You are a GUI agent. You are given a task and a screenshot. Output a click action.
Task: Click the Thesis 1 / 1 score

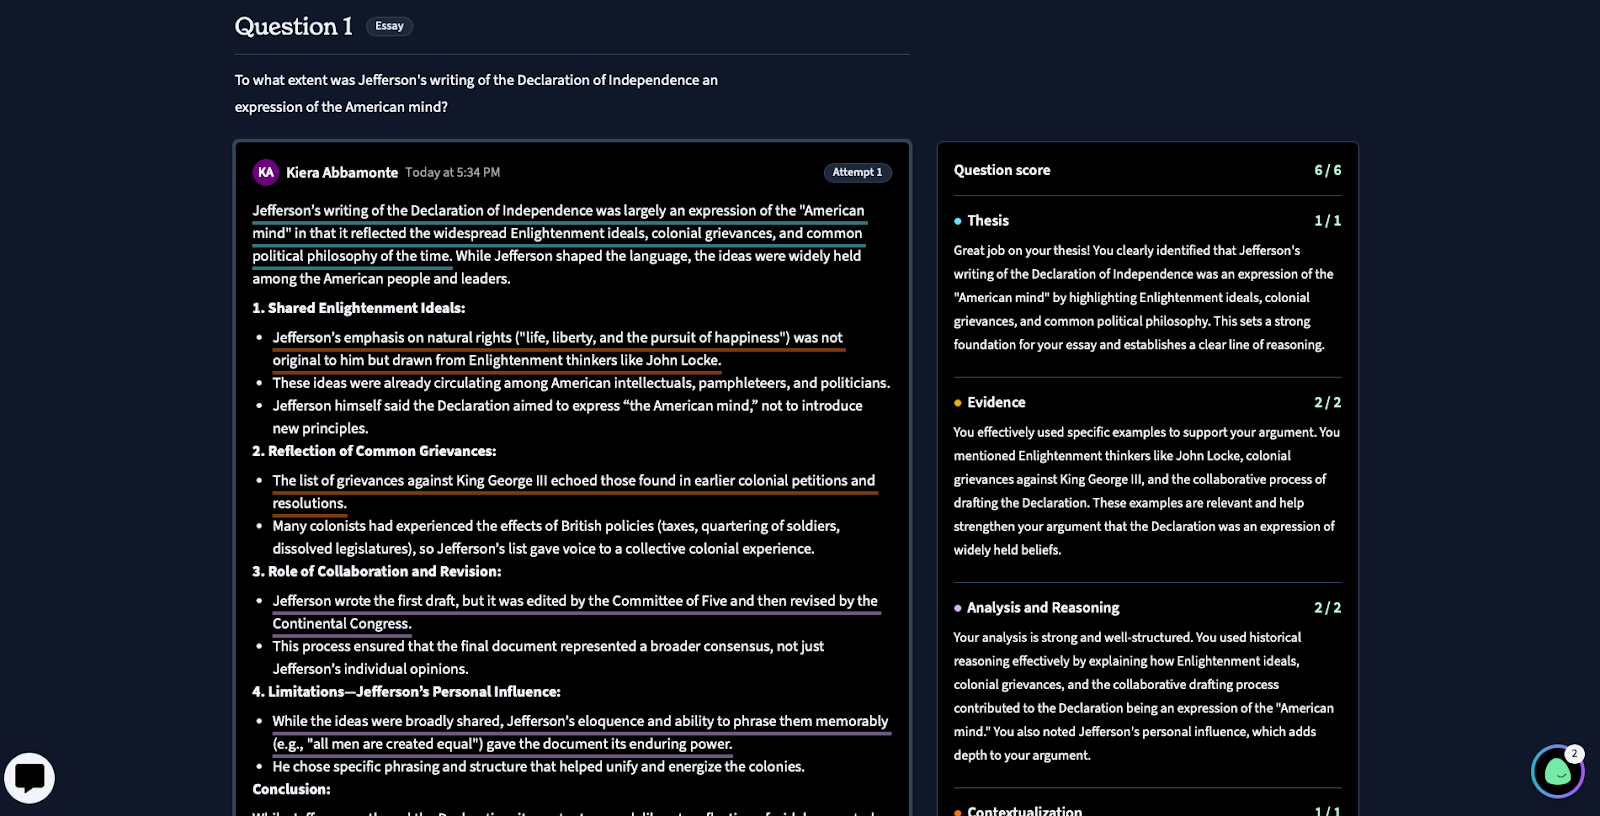(x=1327, y=221)
